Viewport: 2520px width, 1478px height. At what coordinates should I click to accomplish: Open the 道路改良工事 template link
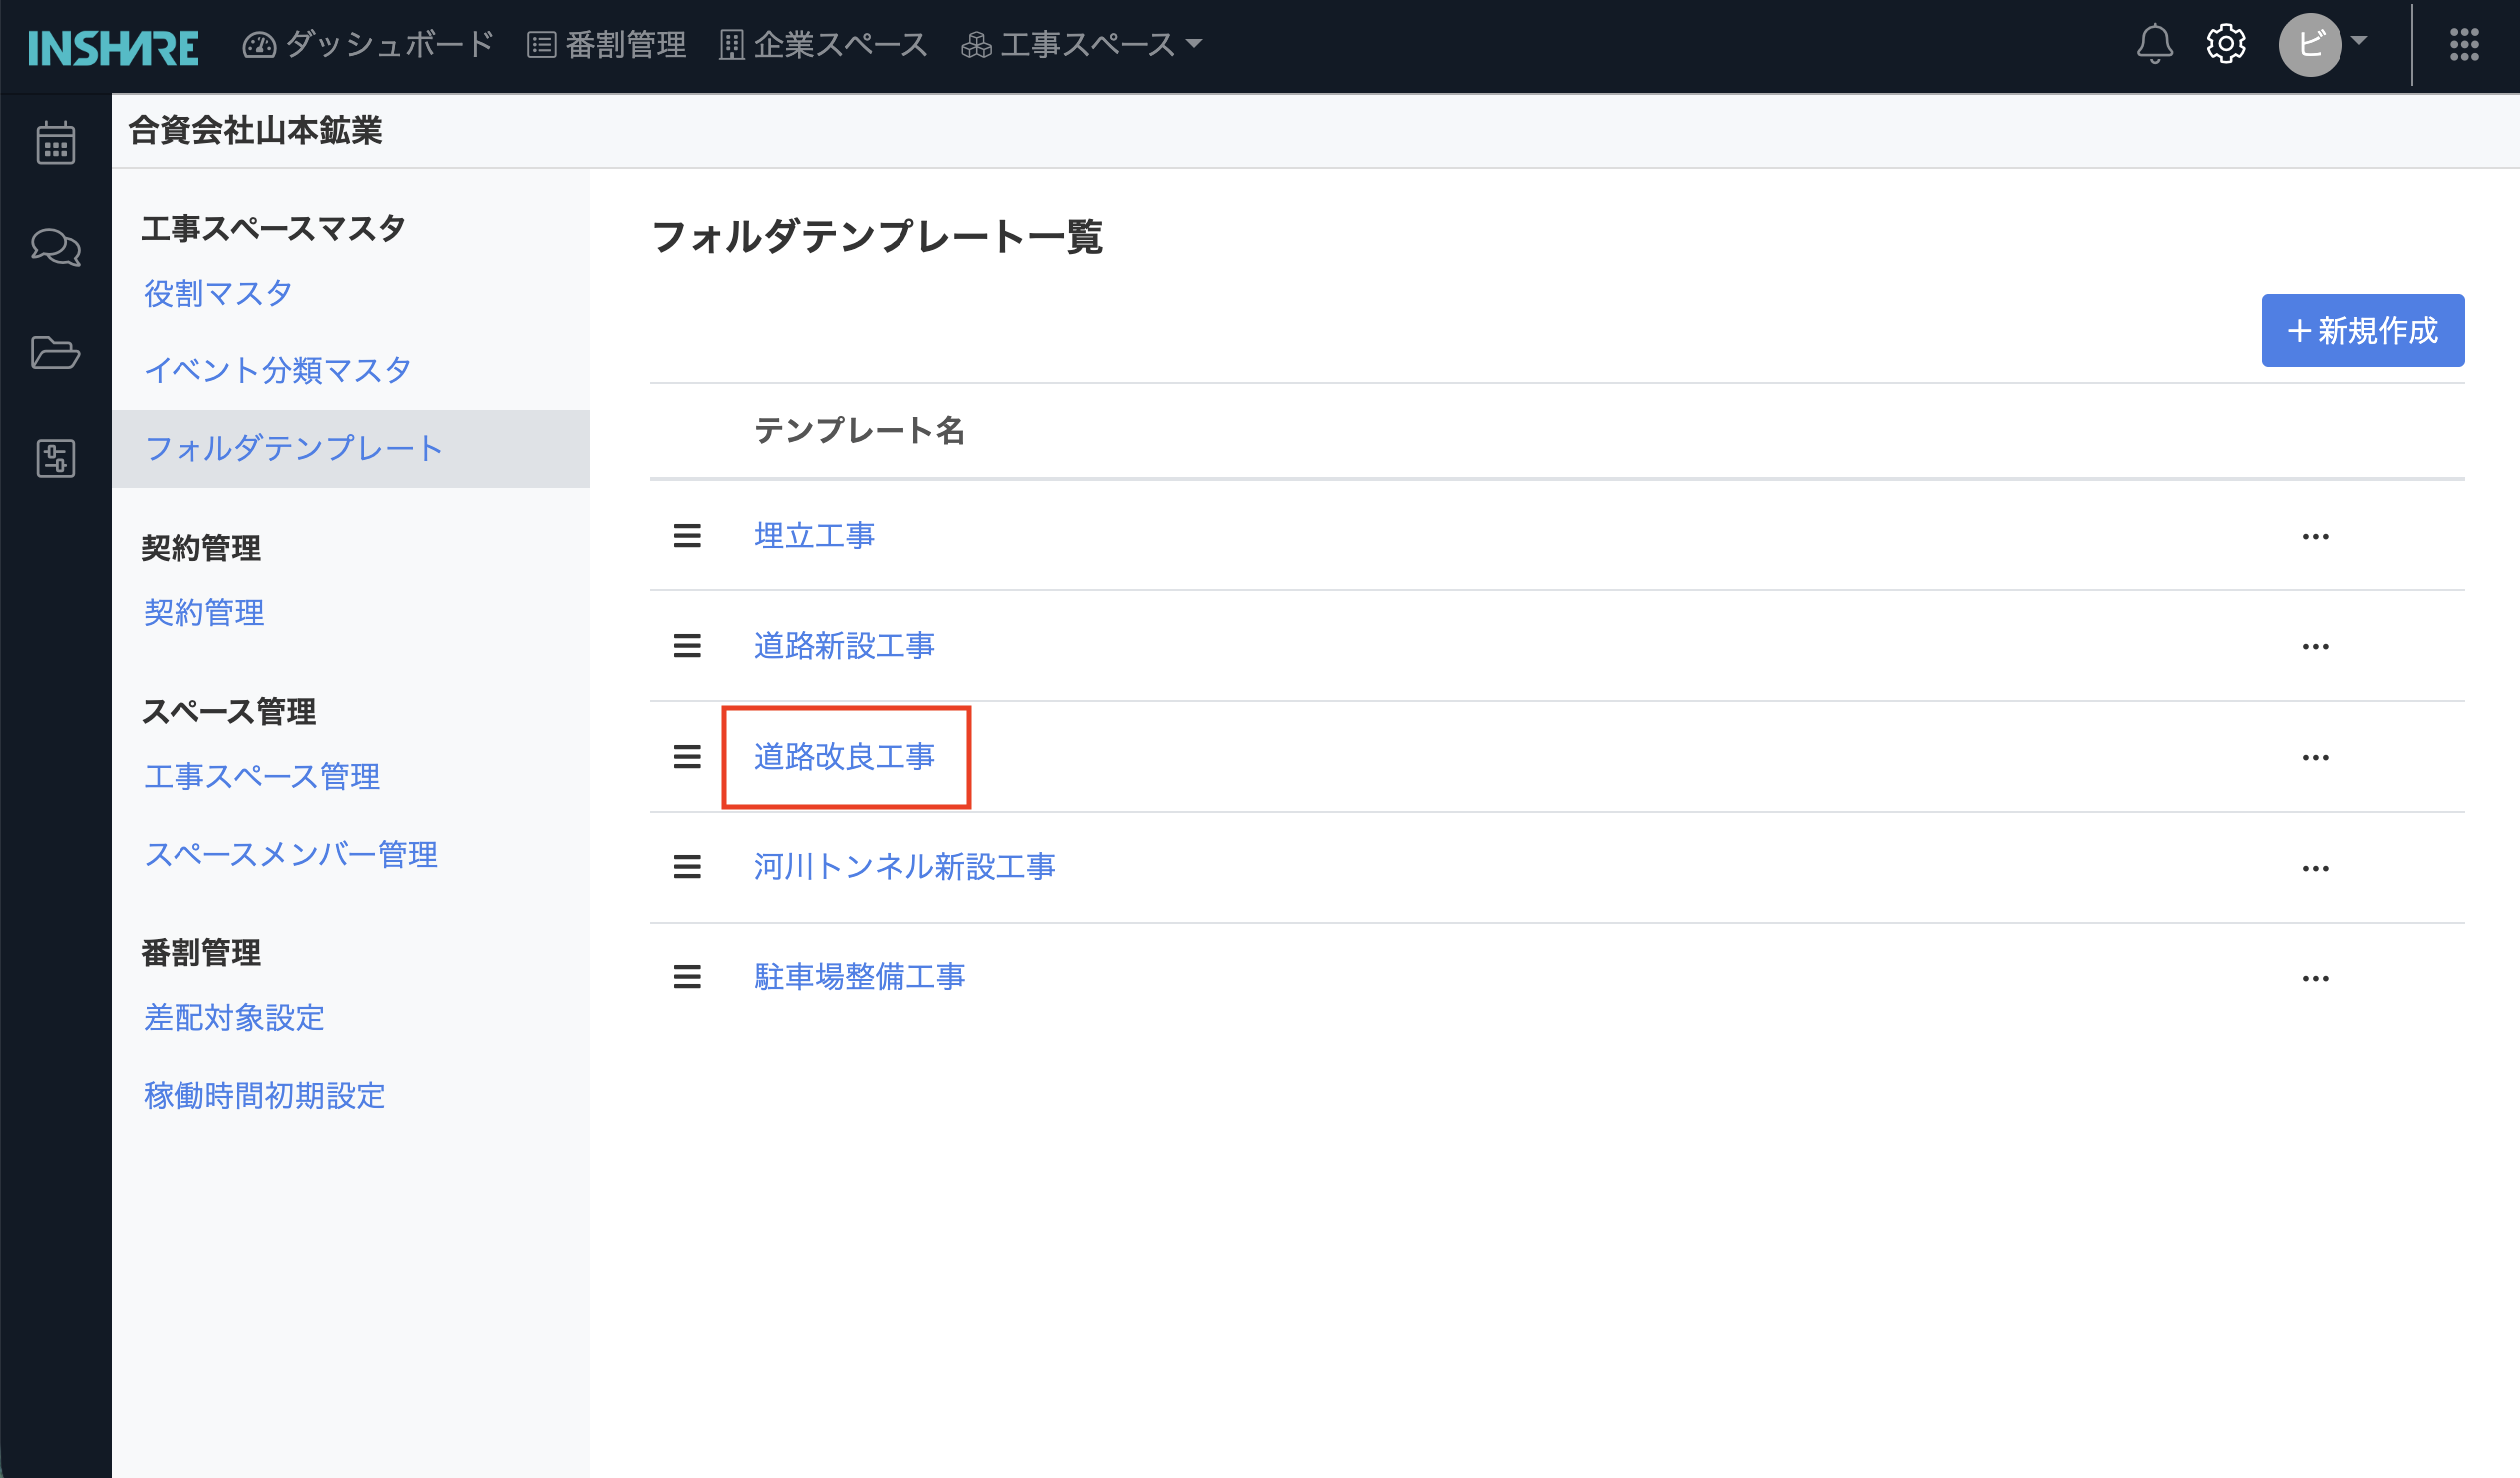(844, 757)
